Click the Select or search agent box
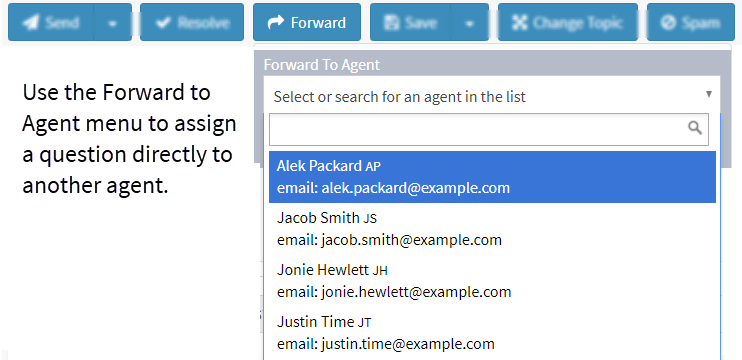The width and height of the screenshot is (742, 360). (492, 95)
